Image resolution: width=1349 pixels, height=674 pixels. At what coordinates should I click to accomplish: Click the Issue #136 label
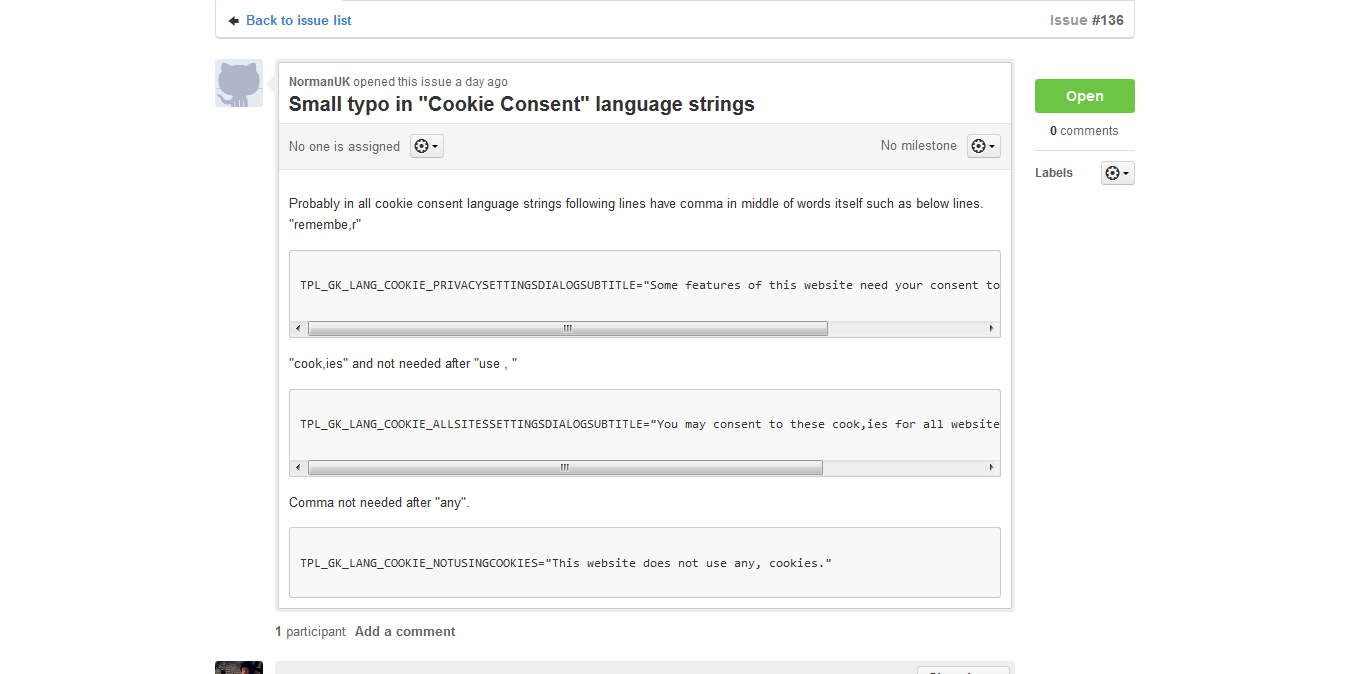tap(1086, 20)
